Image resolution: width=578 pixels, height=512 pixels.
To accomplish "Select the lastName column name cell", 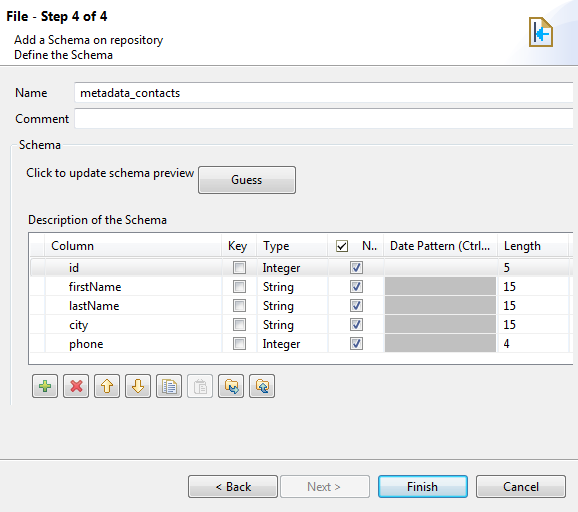I will tap(133, 306).
